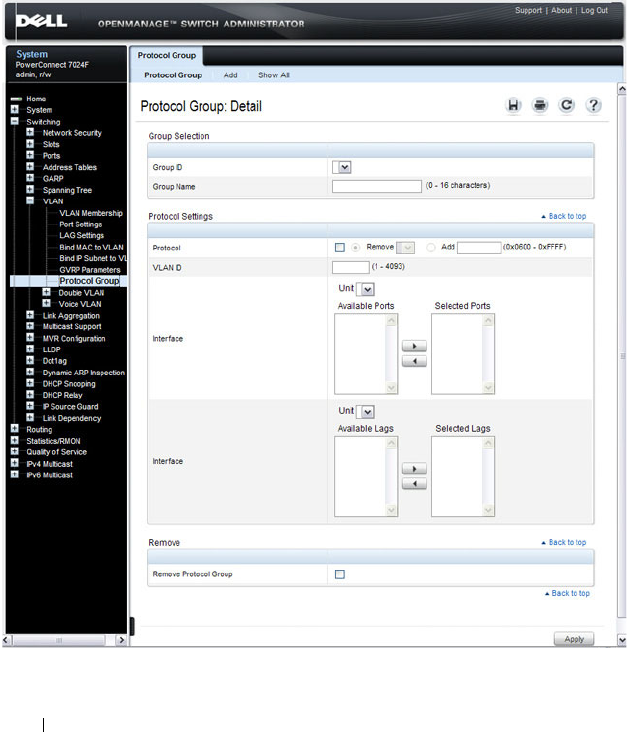
Task: Open Unit dropdown above Available Ports
Action: tap(366, 289)
